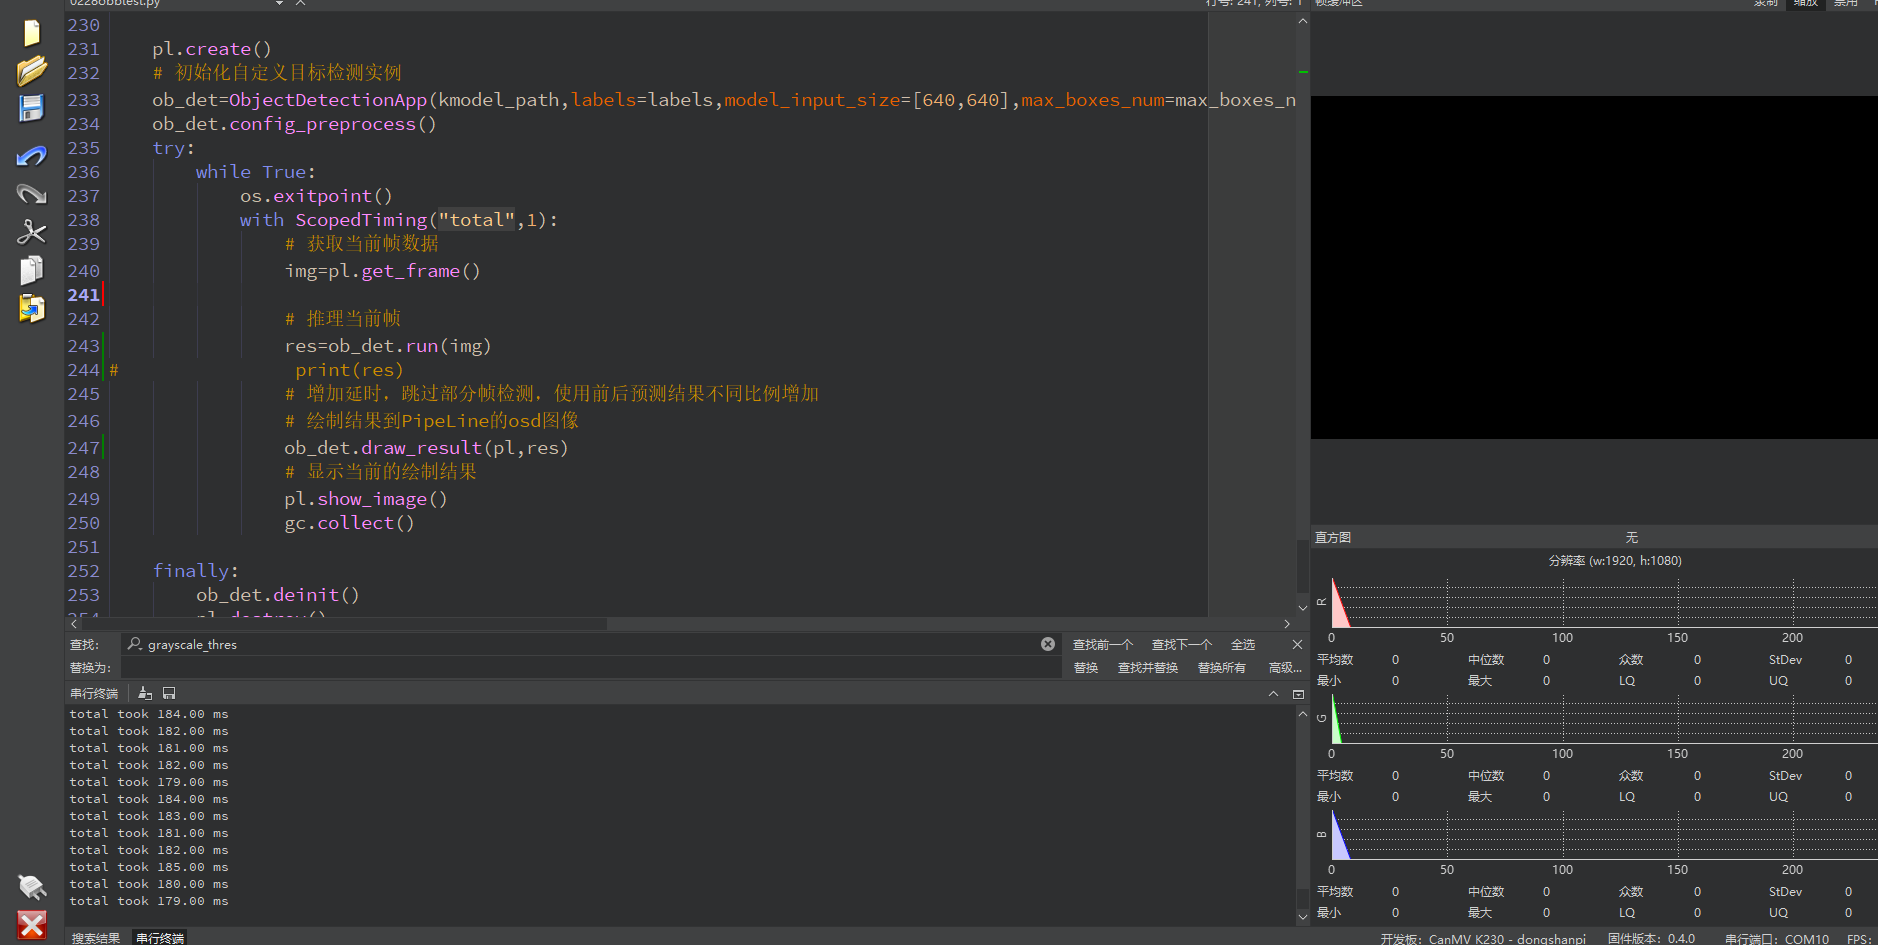Save the serial terminal output to file

pyautogui.click(x=169, y=693)
